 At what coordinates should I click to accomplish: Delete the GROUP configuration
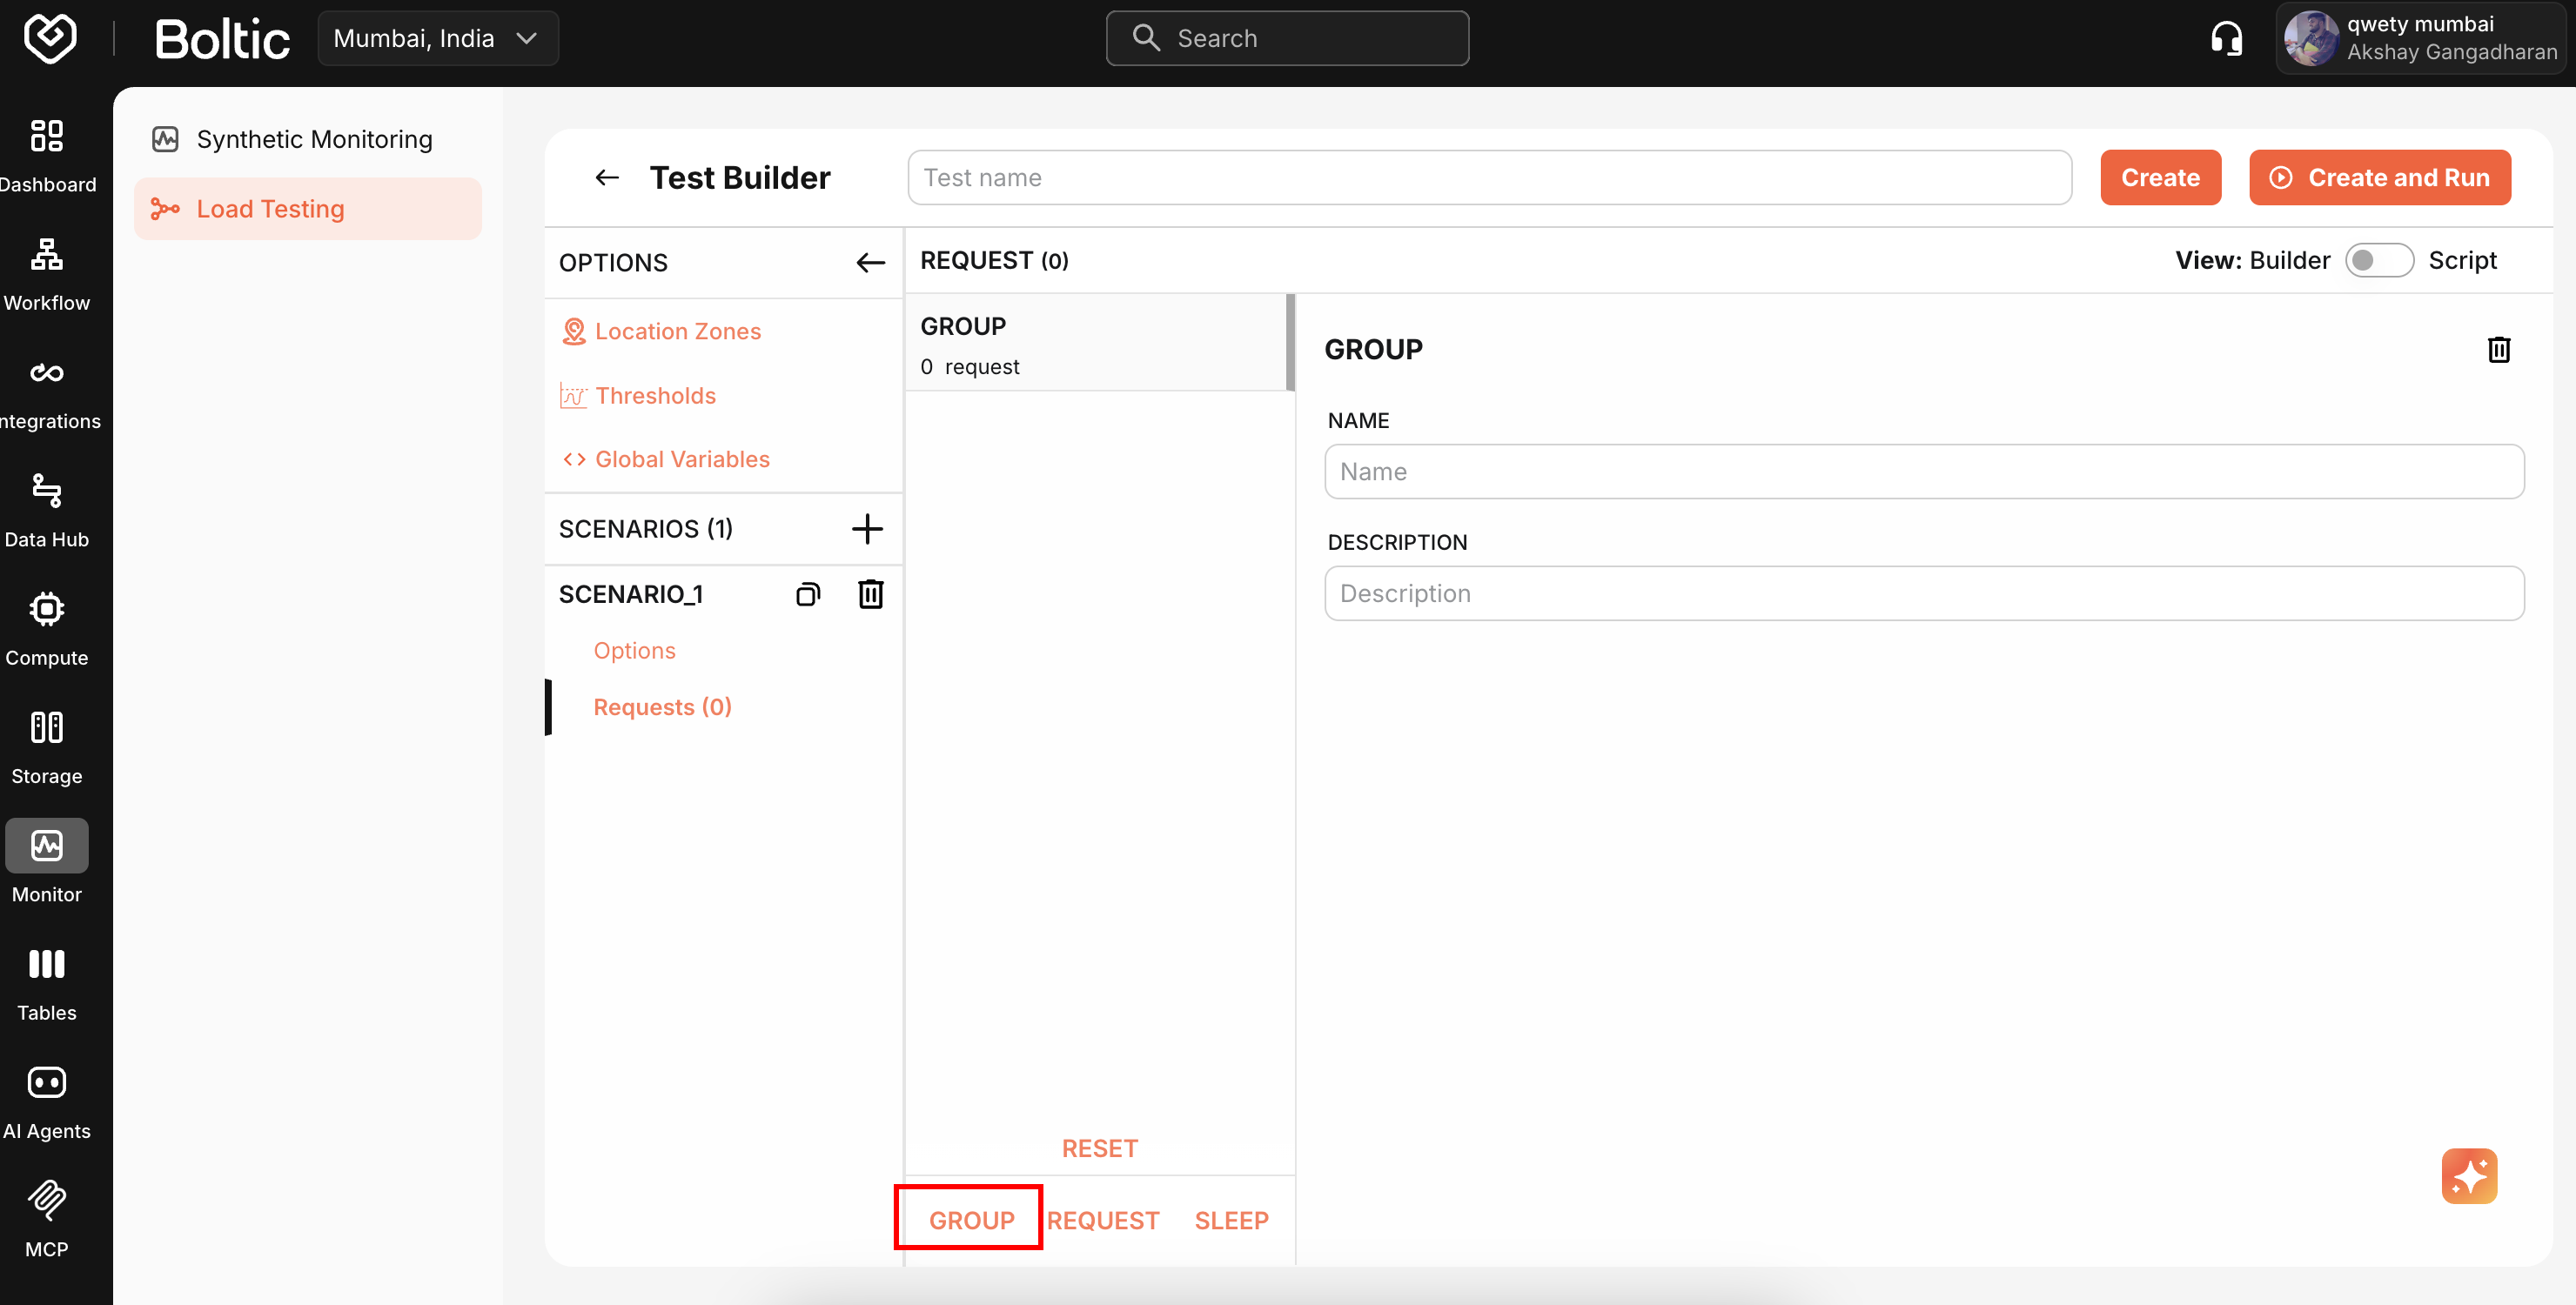pos(2499,349)
